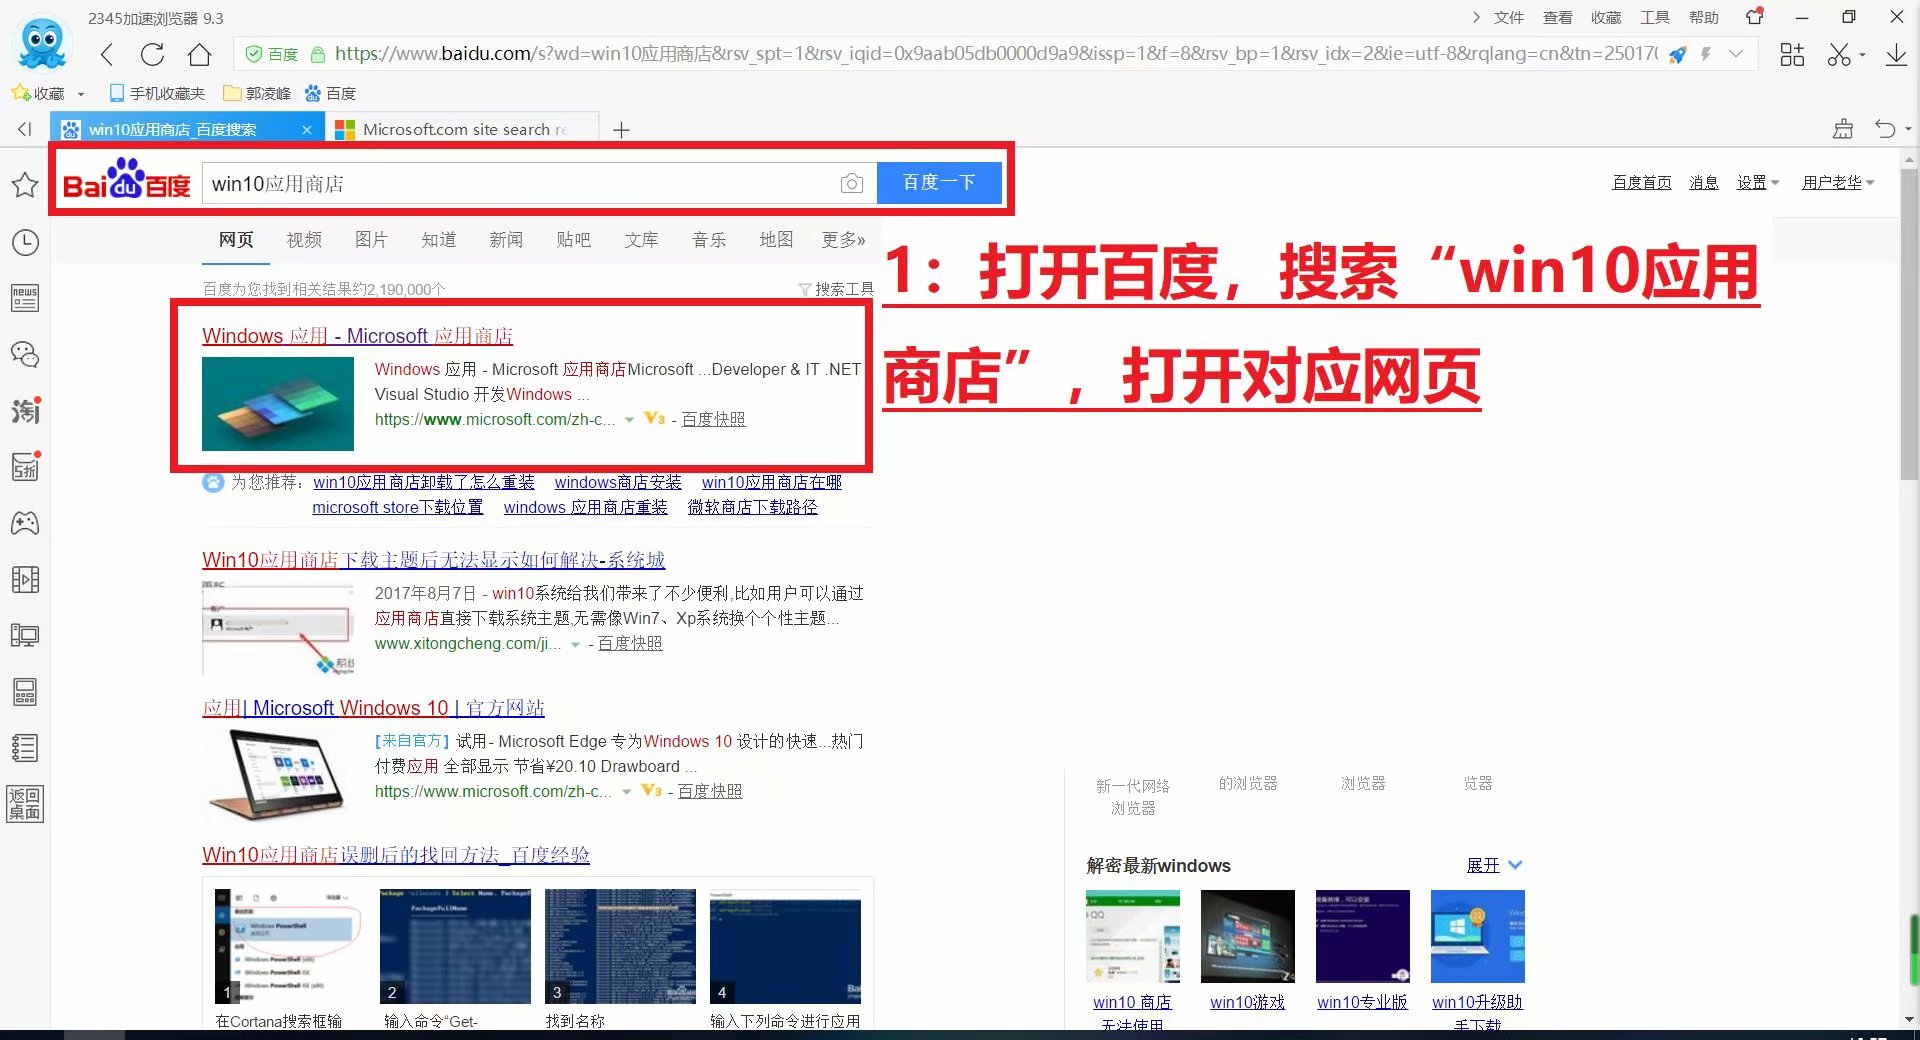1920x1040 pixels.
Task: Close the win10应用商店 百度搜索 tab
Action: 307,130
